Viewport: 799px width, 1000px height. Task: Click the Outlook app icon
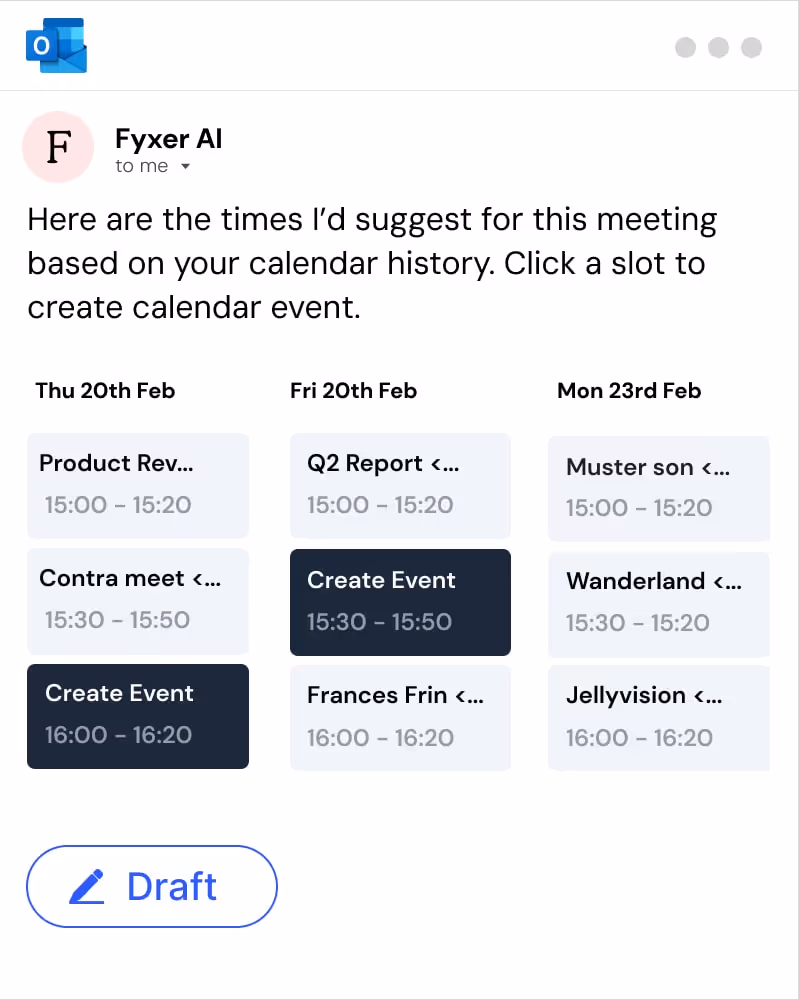56,47
